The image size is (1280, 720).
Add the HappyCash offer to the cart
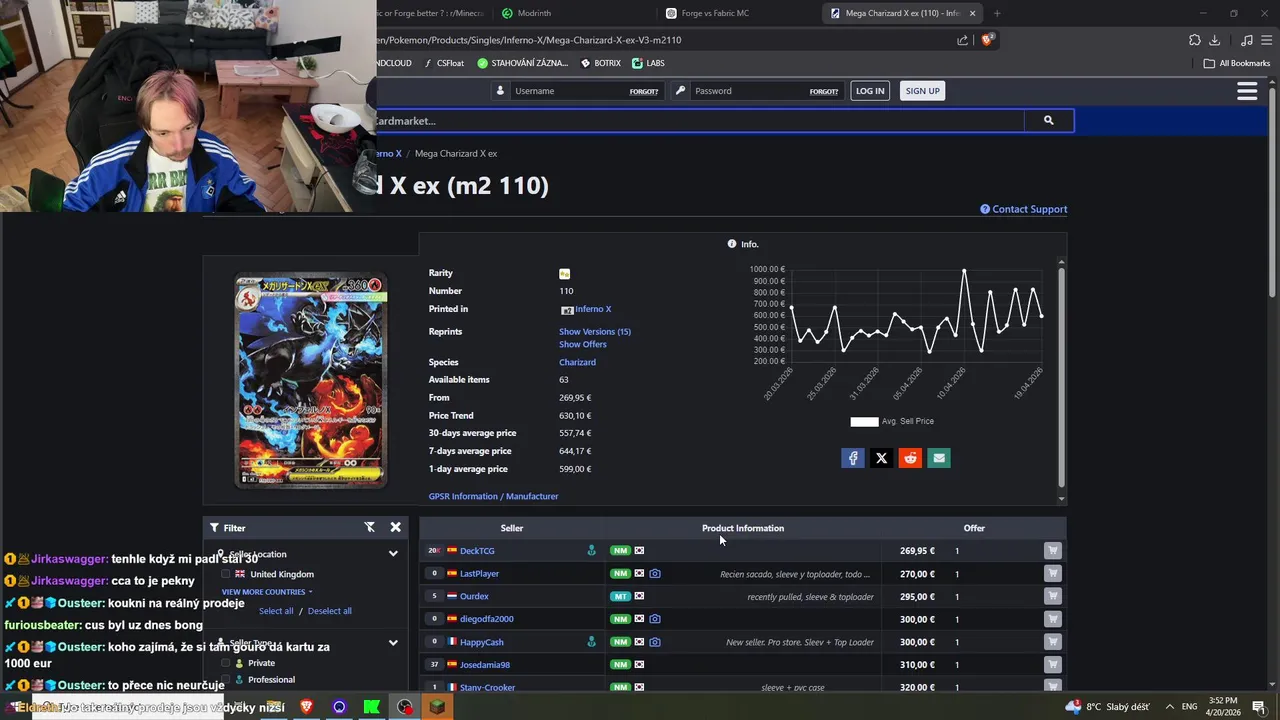(1052, 642)
